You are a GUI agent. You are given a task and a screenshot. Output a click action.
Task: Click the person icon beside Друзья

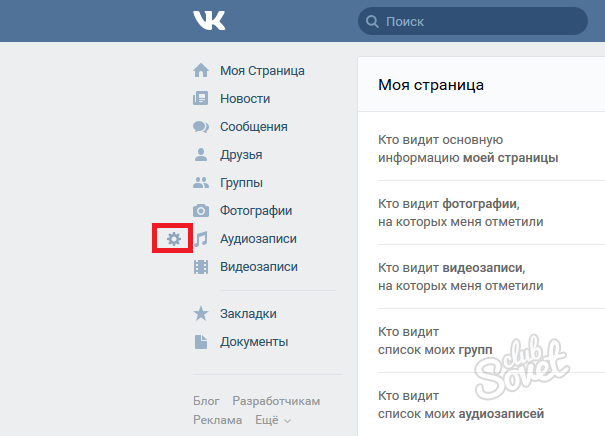(x=201, y=155)
